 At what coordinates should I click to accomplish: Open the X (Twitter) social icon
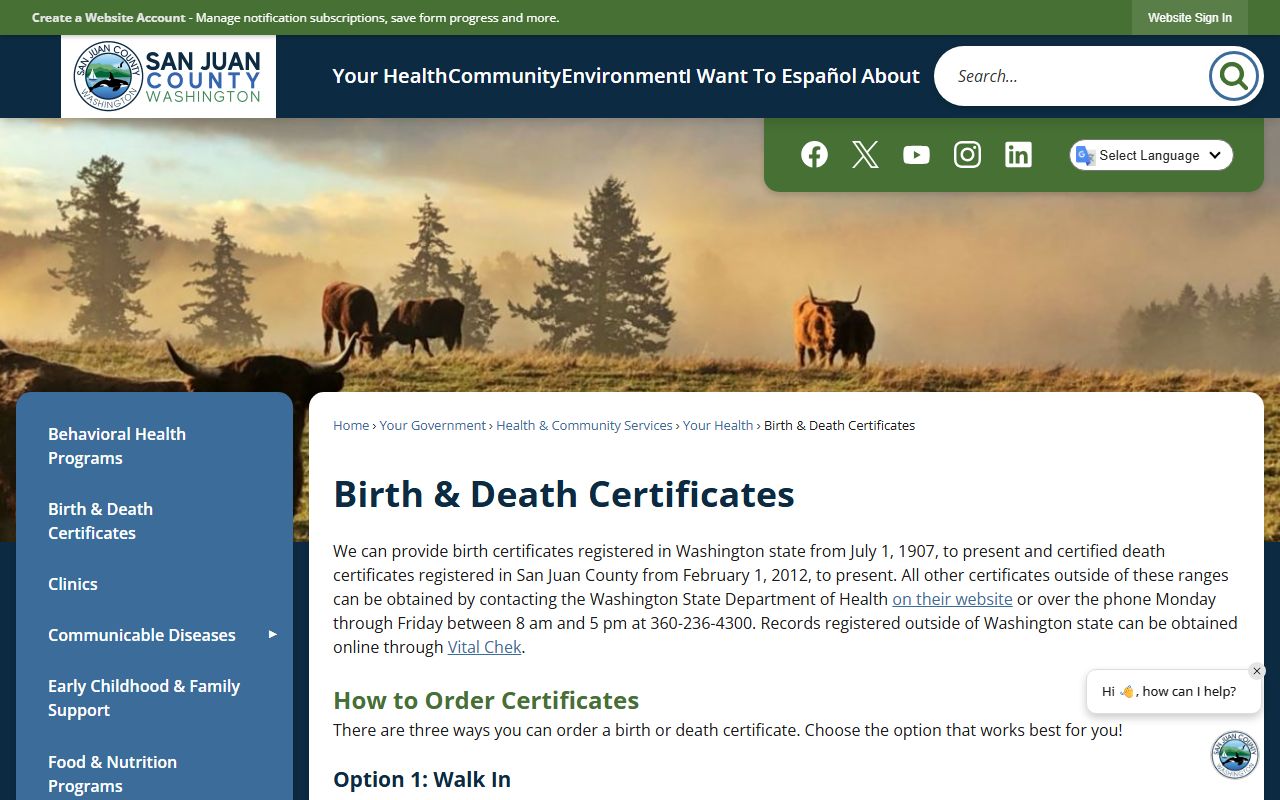point(865,154)
